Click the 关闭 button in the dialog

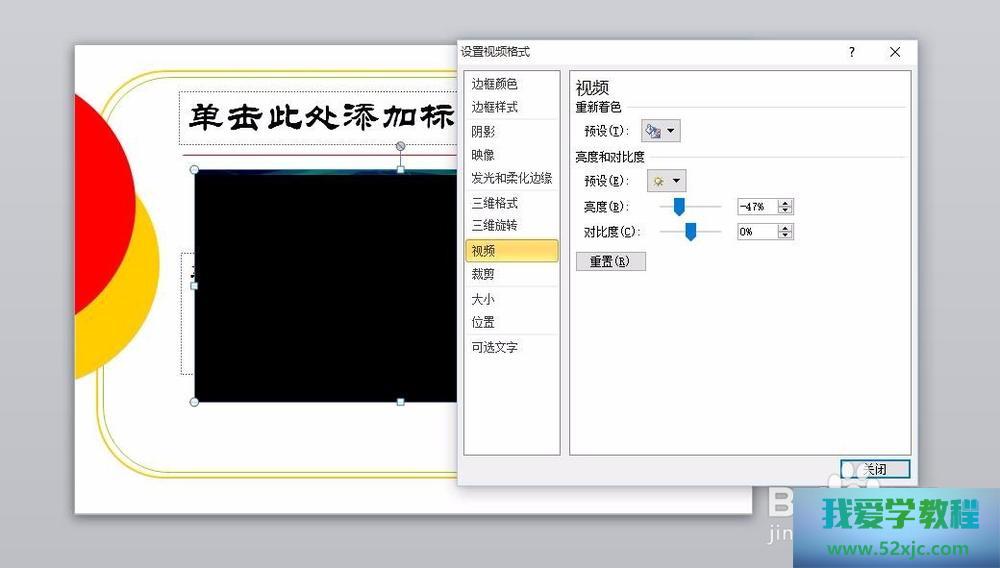tap(875, 469)
